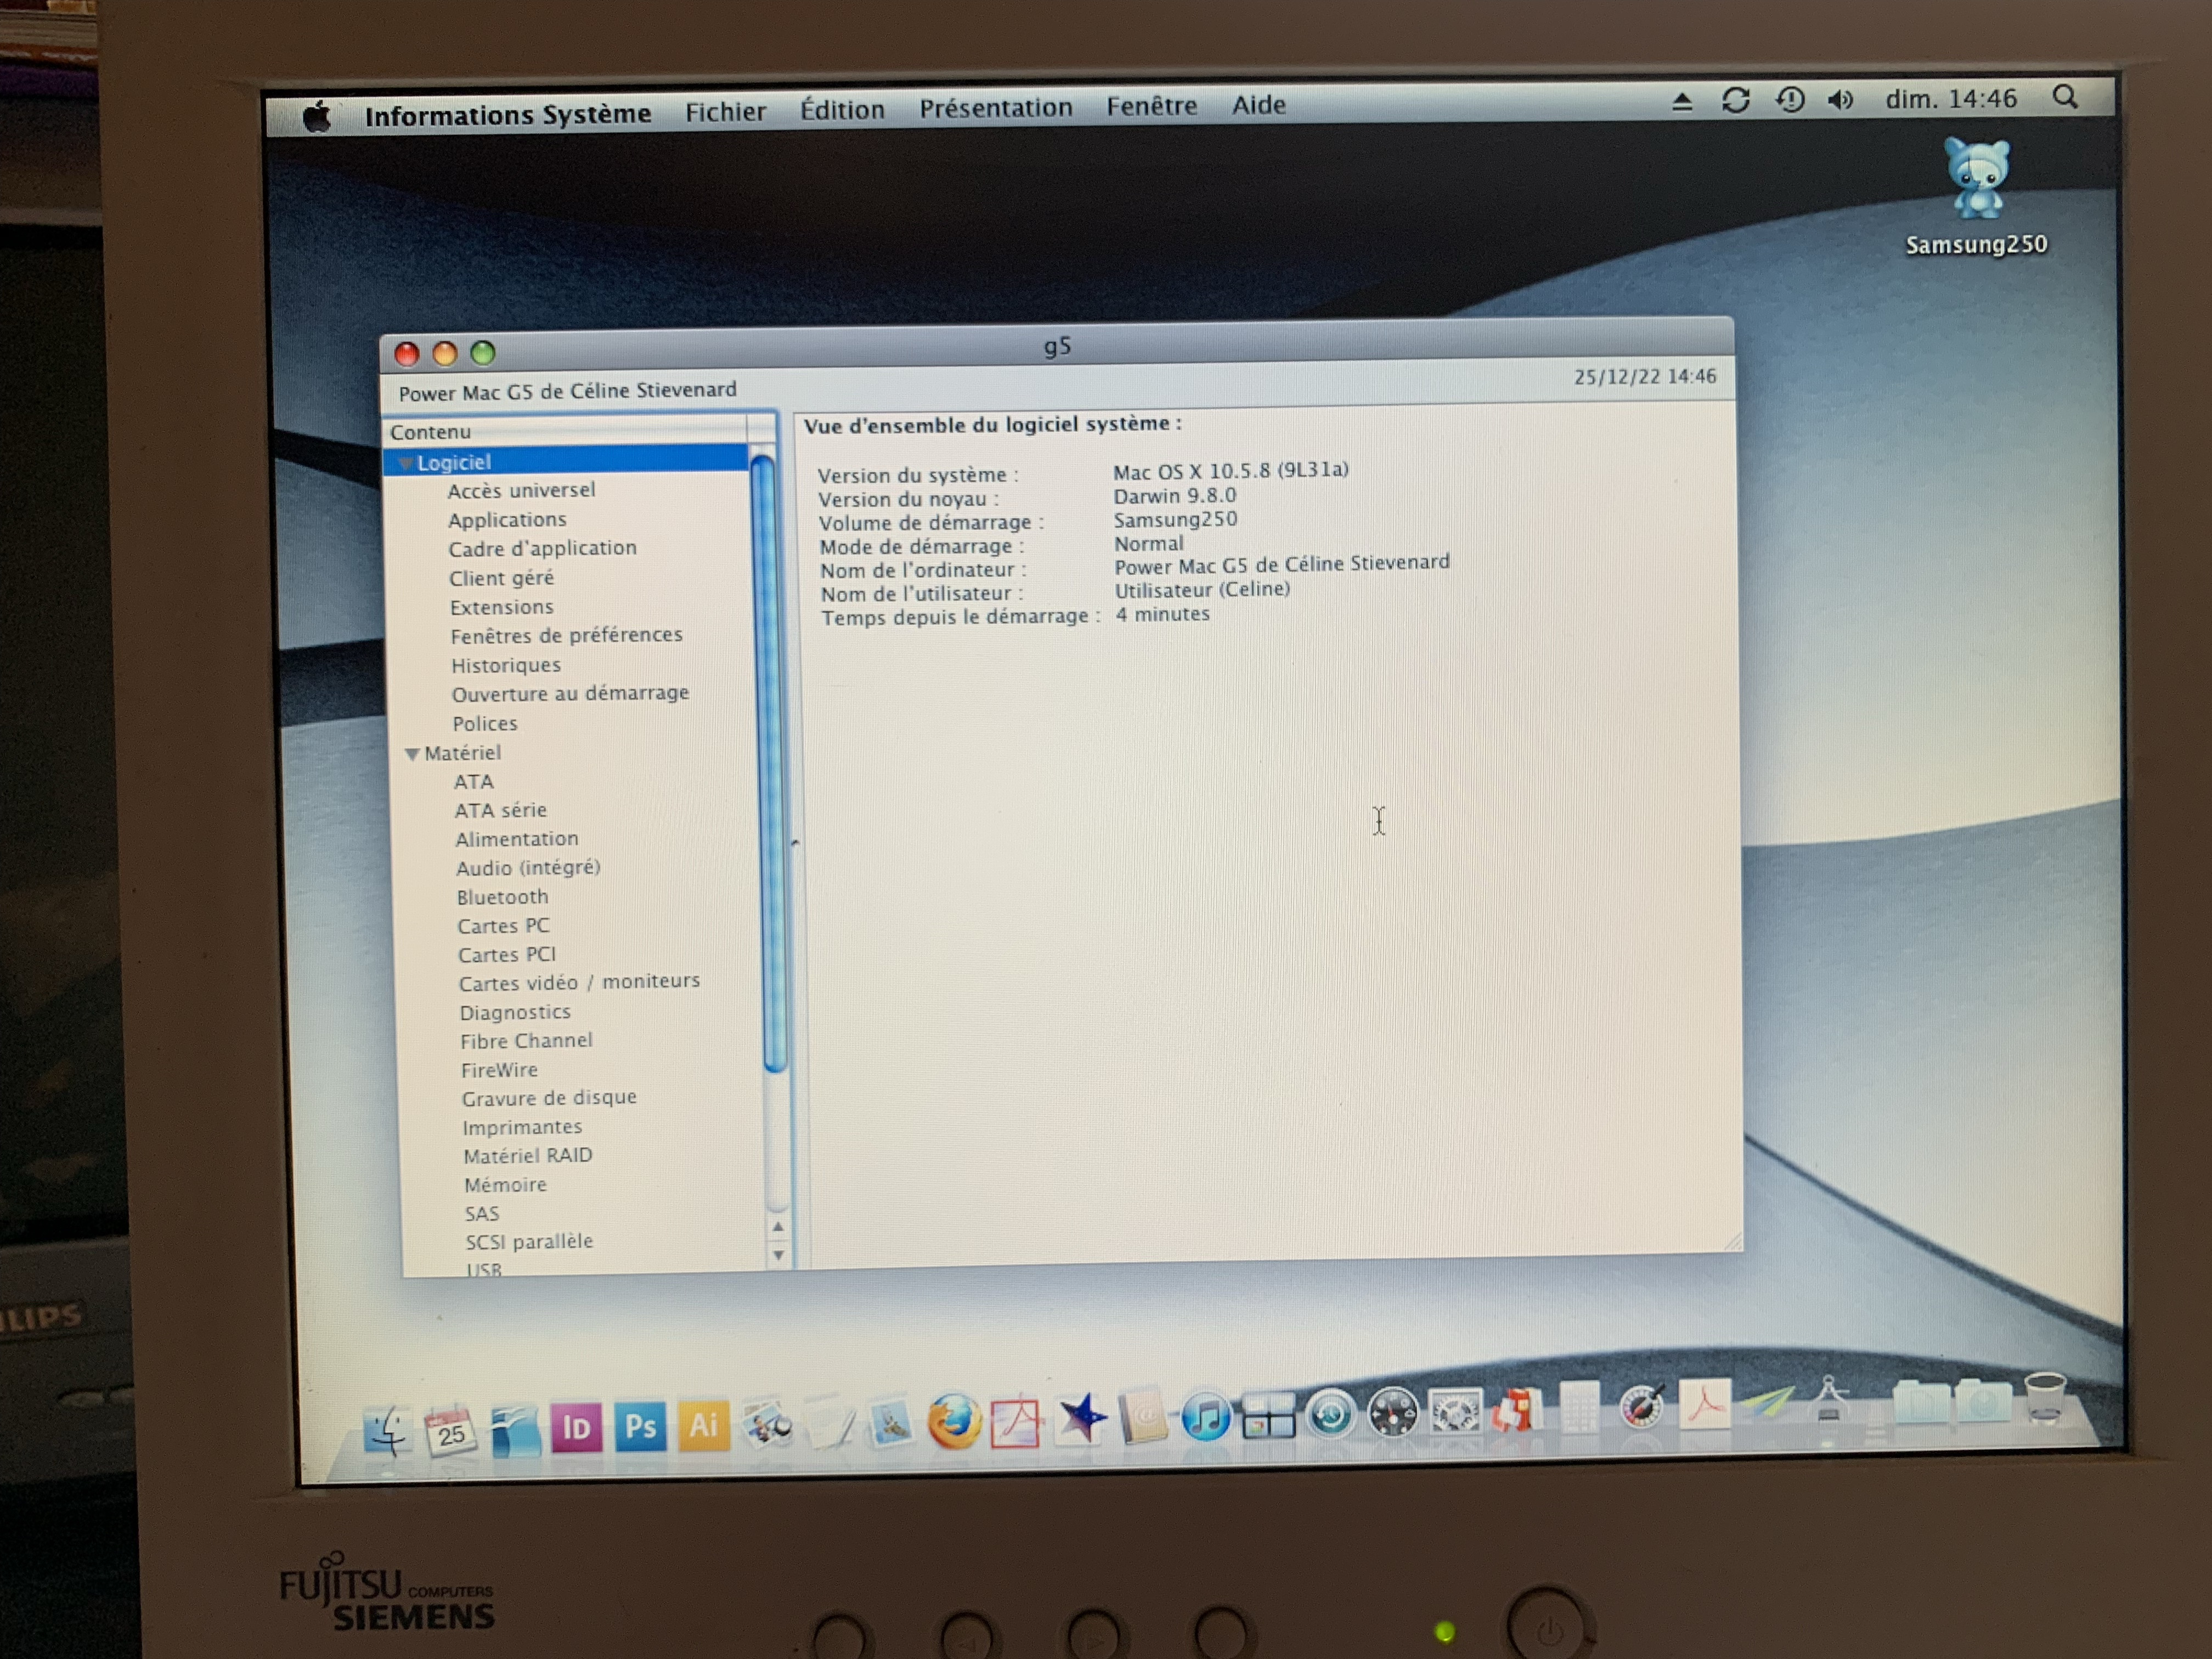Select SCSI parallèle entry
The image size is (2212, 1659).
coord(528,1242)
